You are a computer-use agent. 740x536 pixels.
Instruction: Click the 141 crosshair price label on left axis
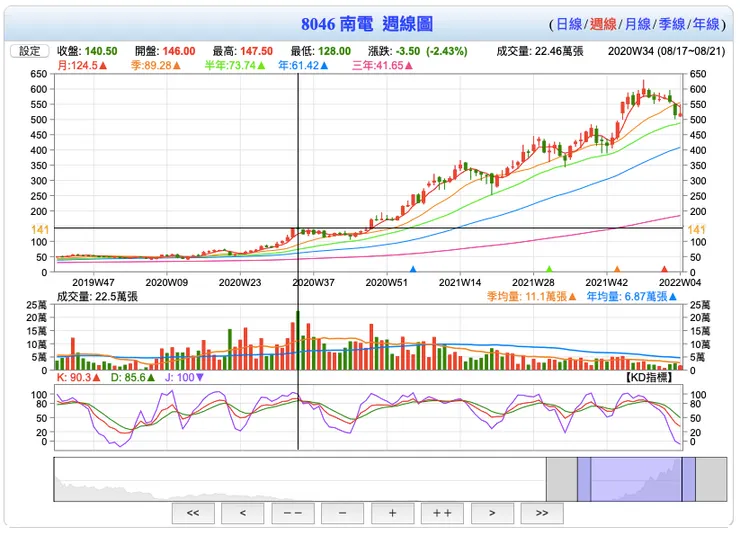click(x=40, y=229)
